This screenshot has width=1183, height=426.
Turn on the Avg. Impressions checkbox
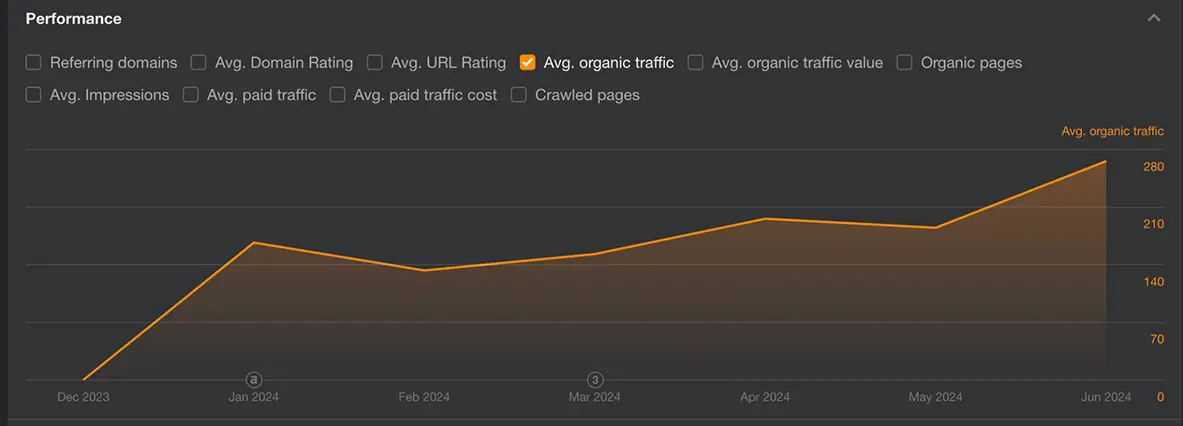tap(34, 95)
